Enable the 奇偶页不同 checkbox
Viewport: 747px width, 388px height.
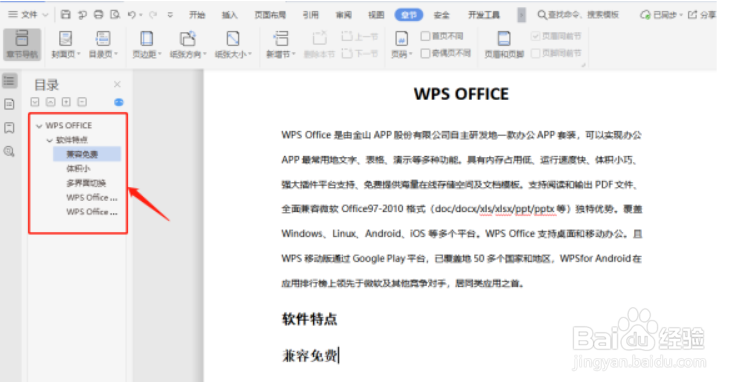click(x=425, y=53)
